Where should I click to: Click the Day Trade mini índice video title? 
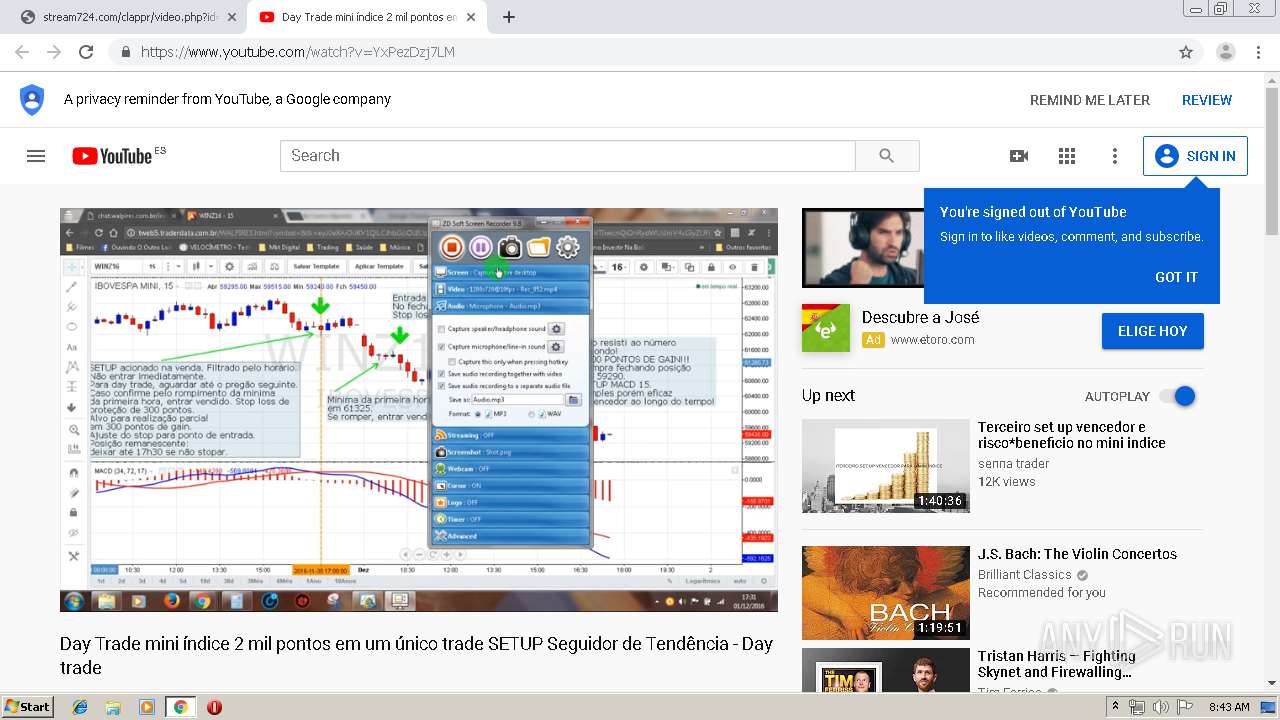(x=416, y=655)
